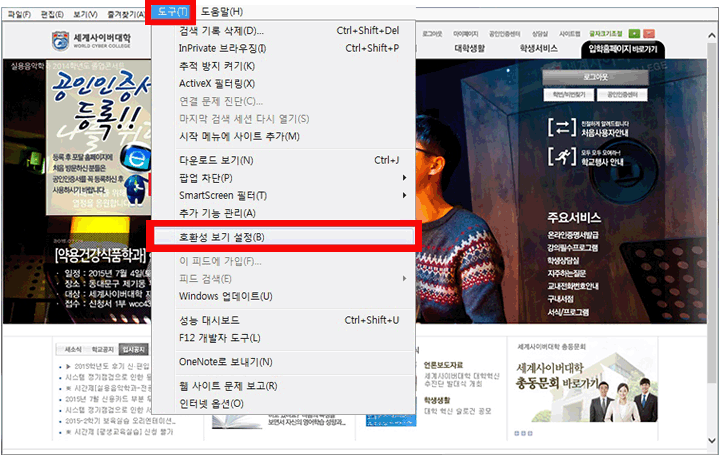Open the 편집(E) menu
Image resolution: width=723 pixels, height=456 pixels.
(x=52, y=15)
